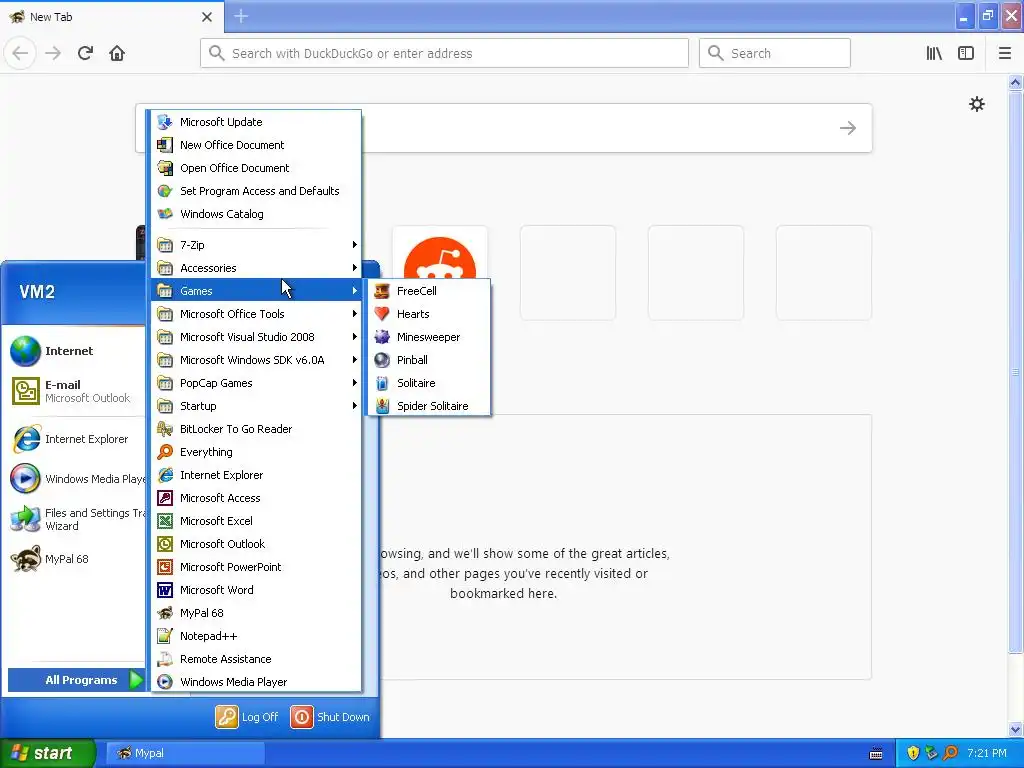
Task: Open Set Program Access and Defaults
Action: pyautogui.click(x=256, y=191)
